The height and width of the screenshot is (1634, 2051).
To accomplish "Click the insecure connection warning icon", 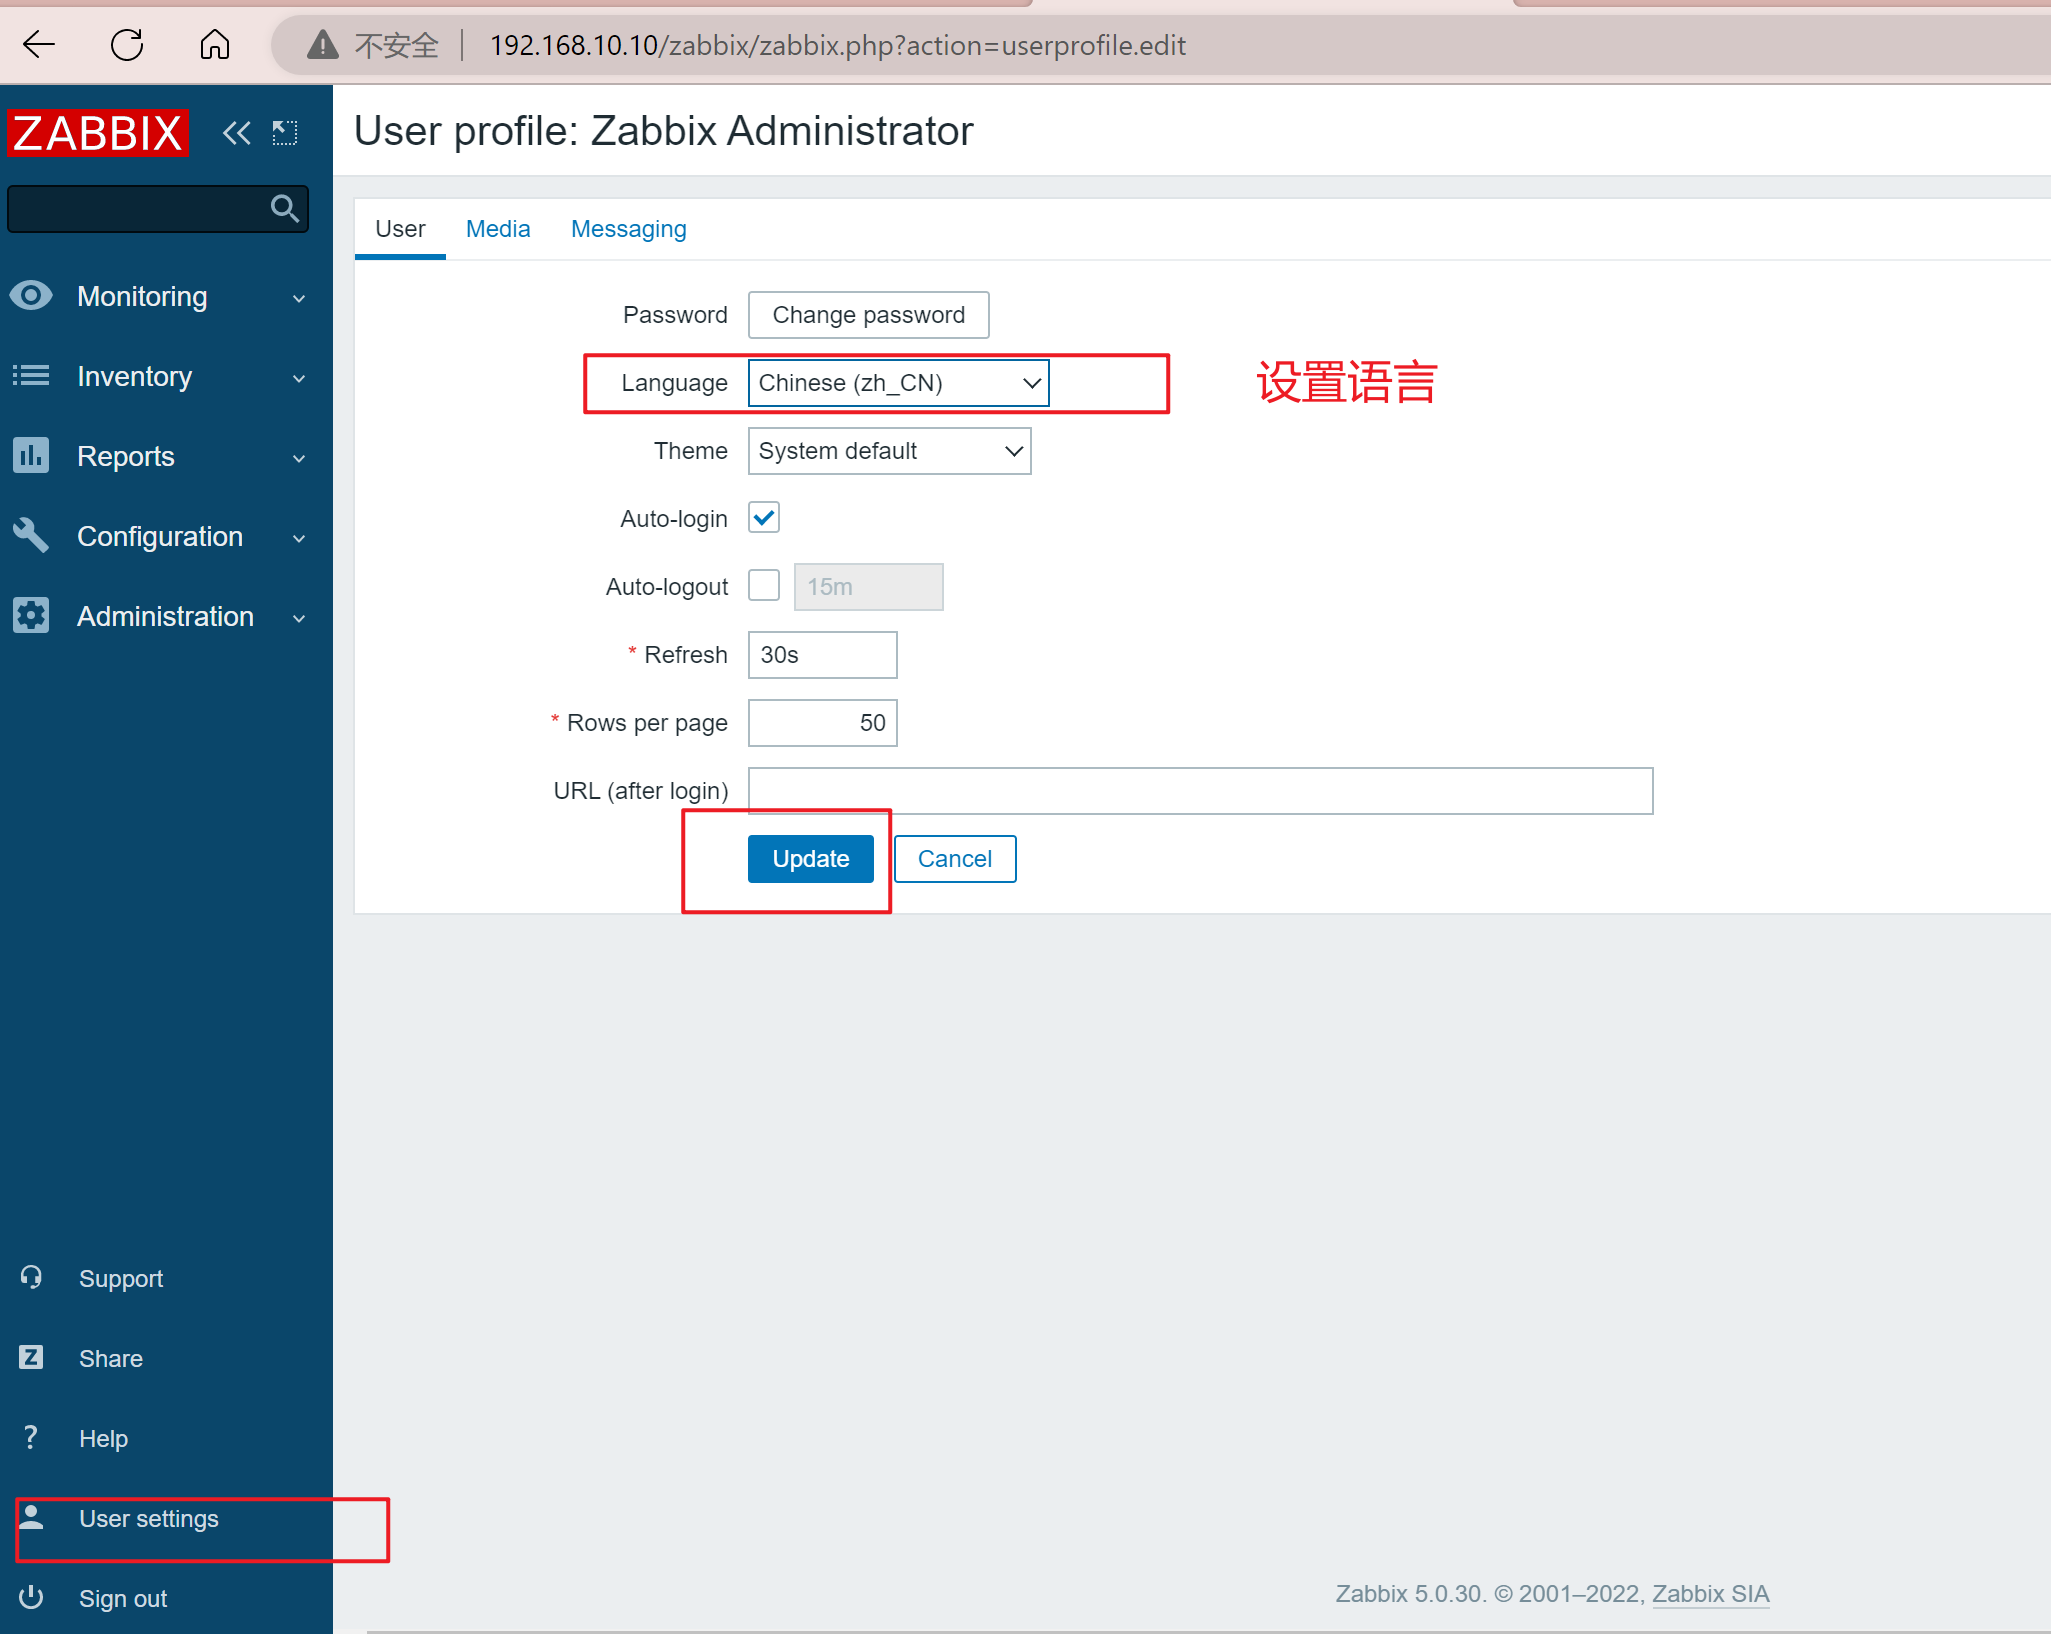I will tap(322, 45).
